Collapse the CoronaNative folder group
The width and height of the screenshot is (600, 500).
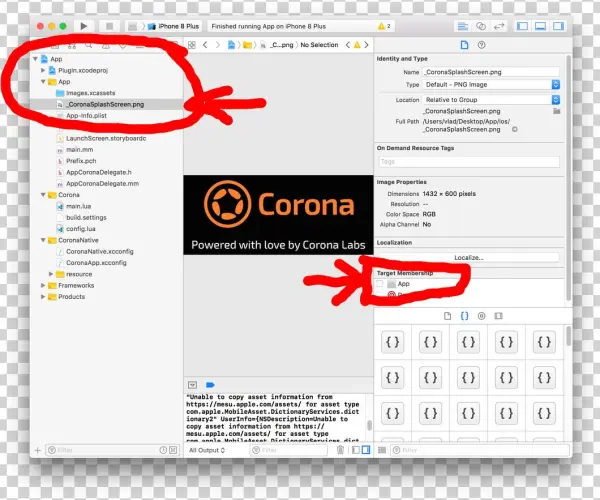tap(43, 240)
